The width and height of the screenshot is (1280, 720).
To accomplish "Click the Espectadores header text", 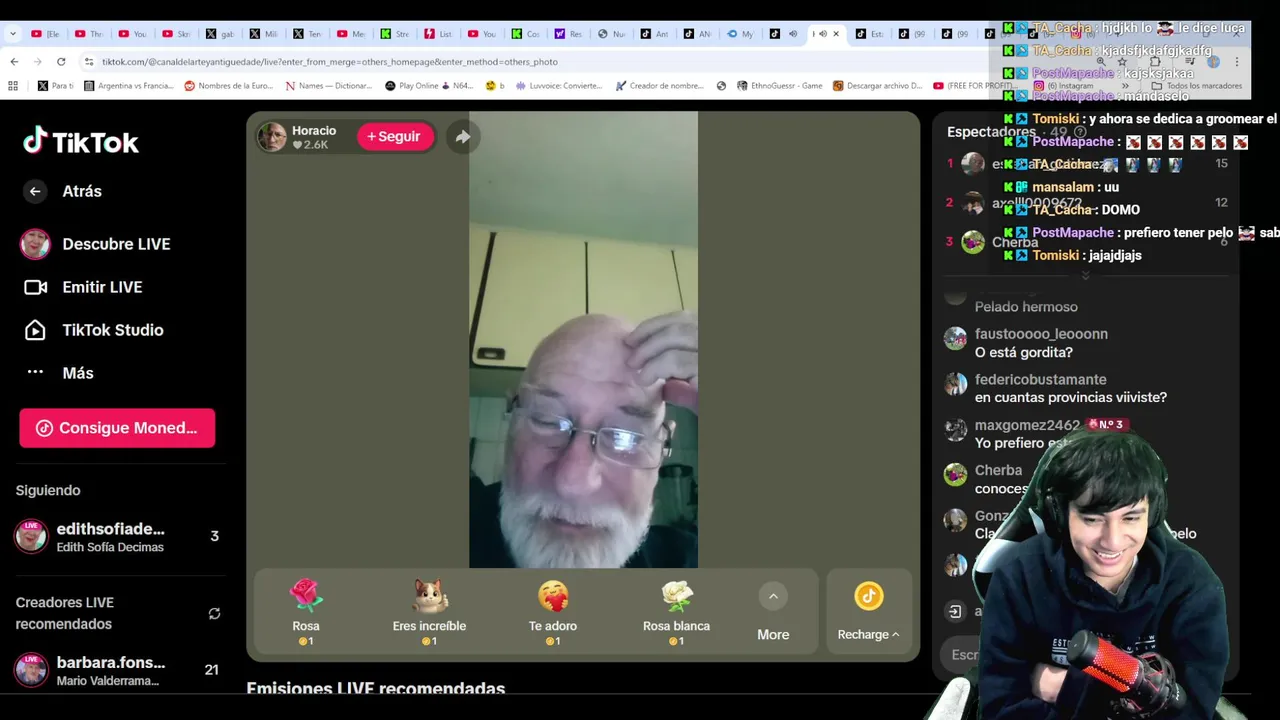I will 991,132.
